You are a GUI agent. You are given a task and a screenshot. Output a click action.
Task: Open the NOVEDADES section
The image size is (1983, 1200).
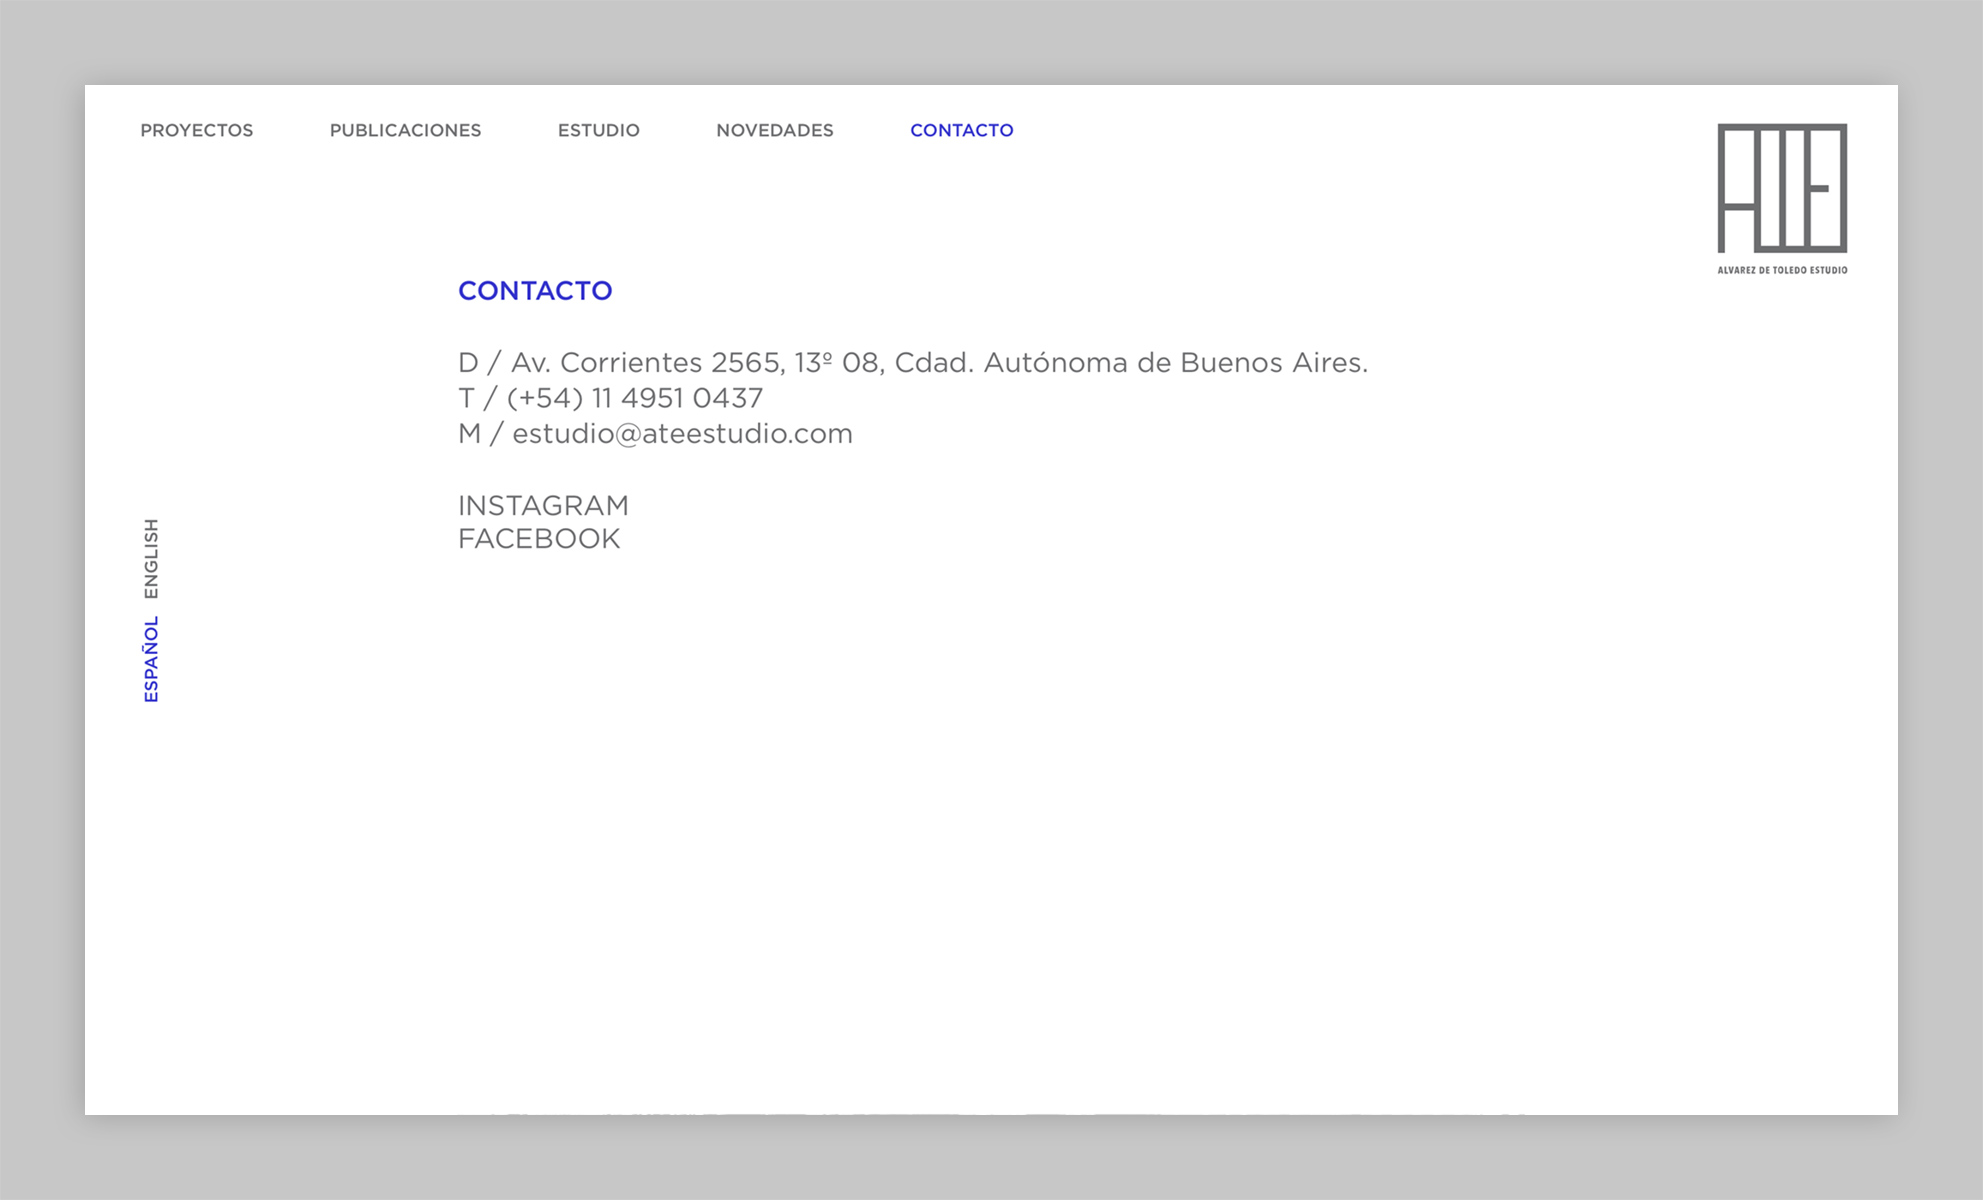pyautogui.click(x=774, y=130)
